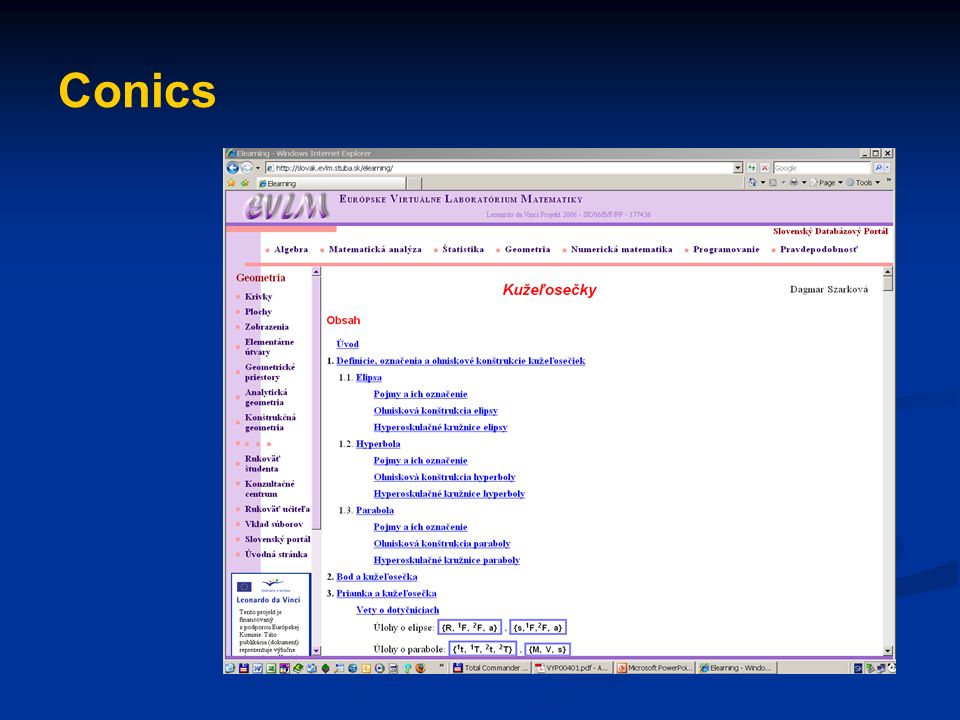Select the Elearning browser tab
The width and height of the screenshot is (960, 720).
[331, 184]
